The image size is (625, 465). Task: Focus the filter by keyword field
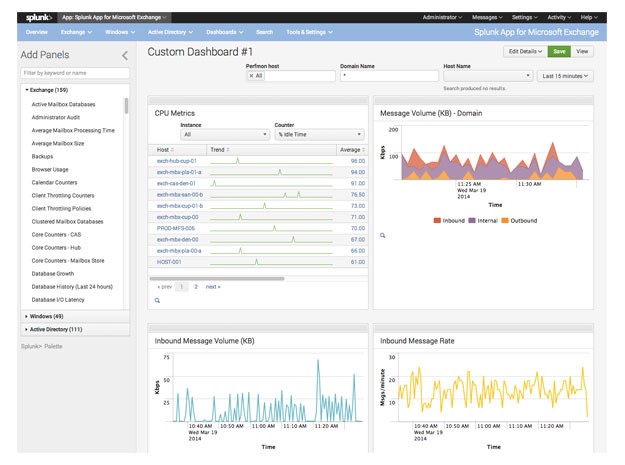click(x=75, y=73)
